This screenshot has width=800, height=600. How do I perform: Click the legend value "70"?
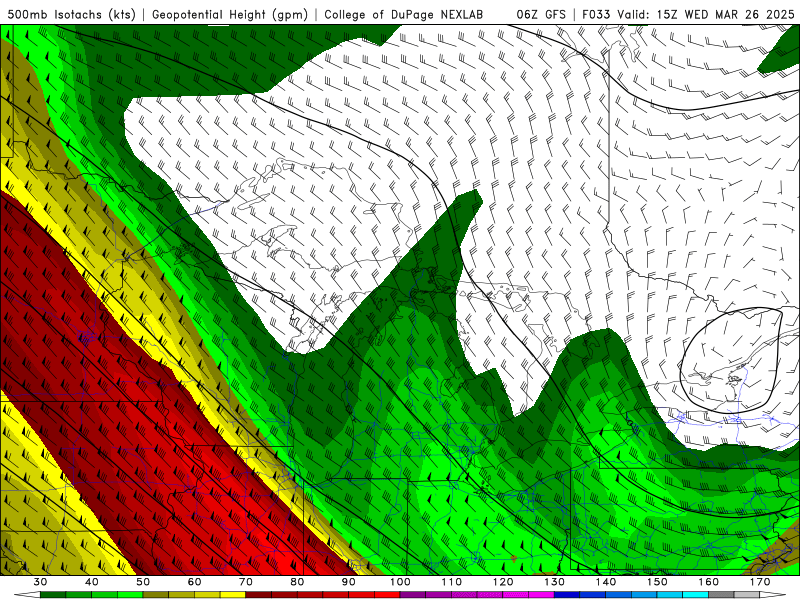[246, 582]
